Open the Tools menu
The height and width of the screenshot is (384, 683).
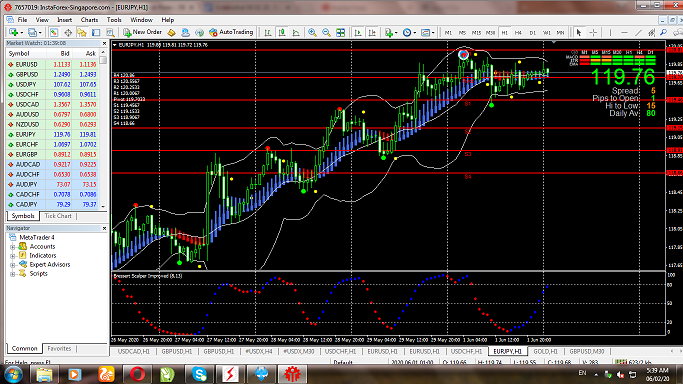tap(114, 20)
